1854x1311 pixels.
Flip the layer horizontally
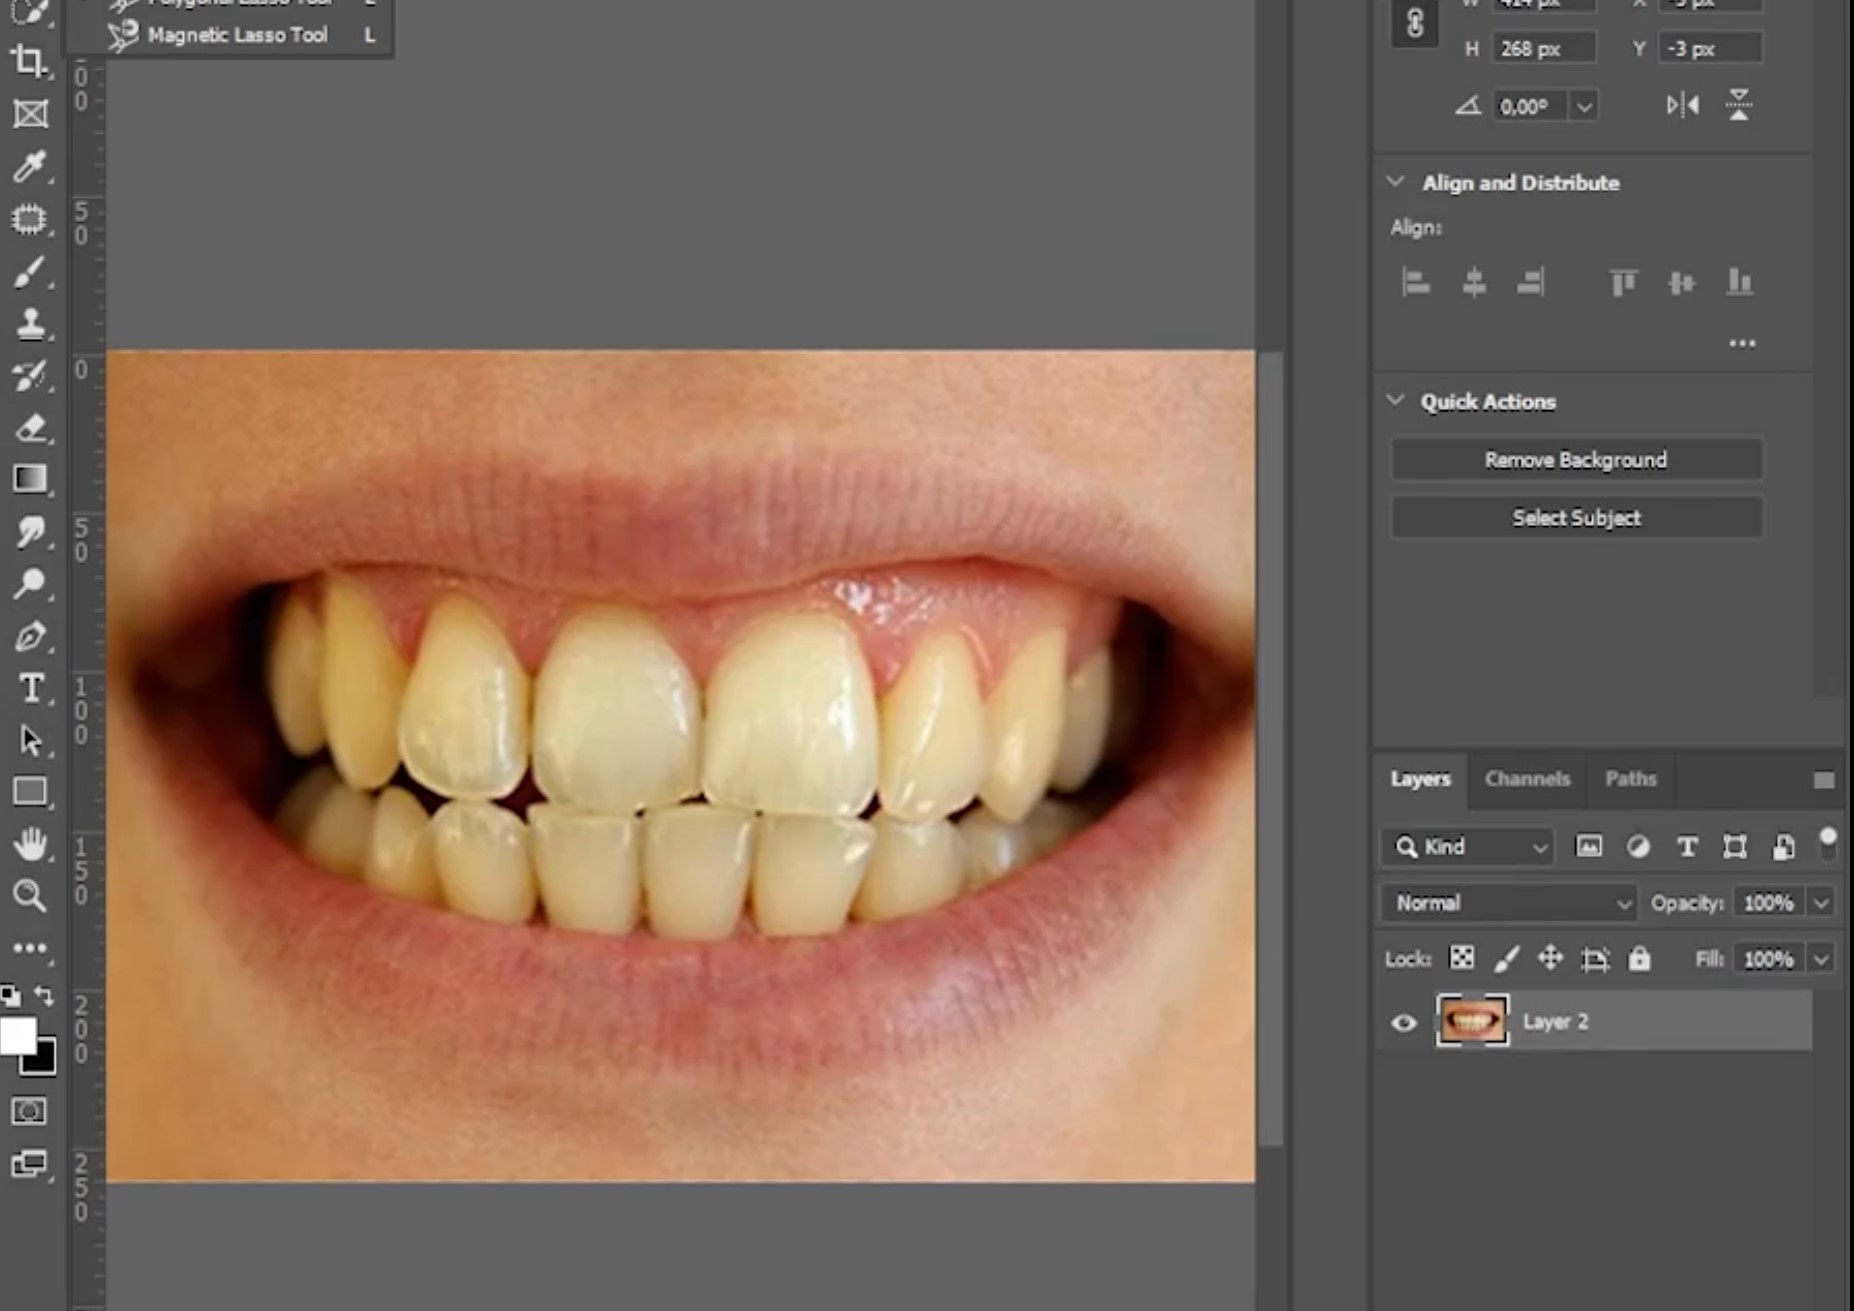pos(1682,105)
